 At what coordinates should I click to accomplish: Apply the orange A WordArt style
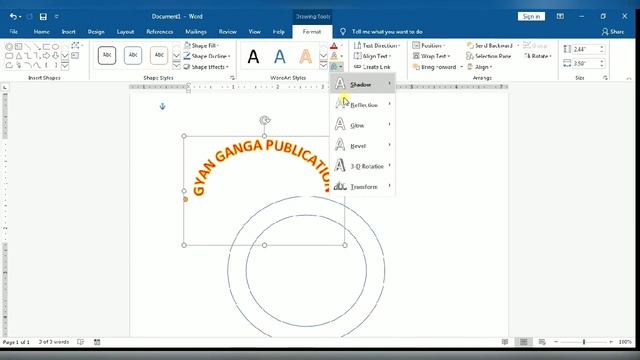point(305,56)
